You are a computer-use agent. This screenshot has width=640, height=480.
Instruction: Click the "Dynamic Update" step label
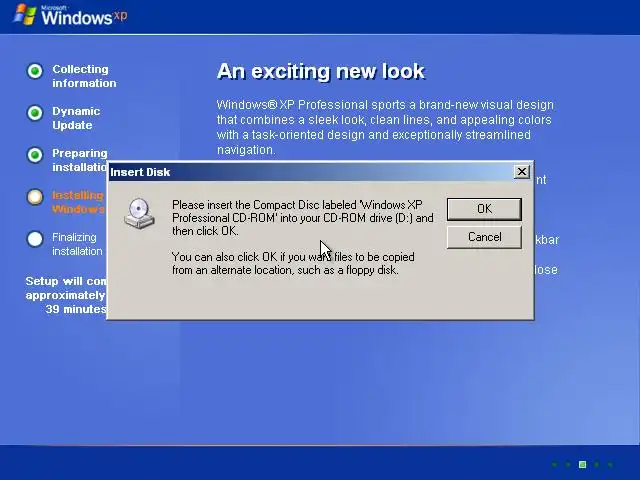76,118
